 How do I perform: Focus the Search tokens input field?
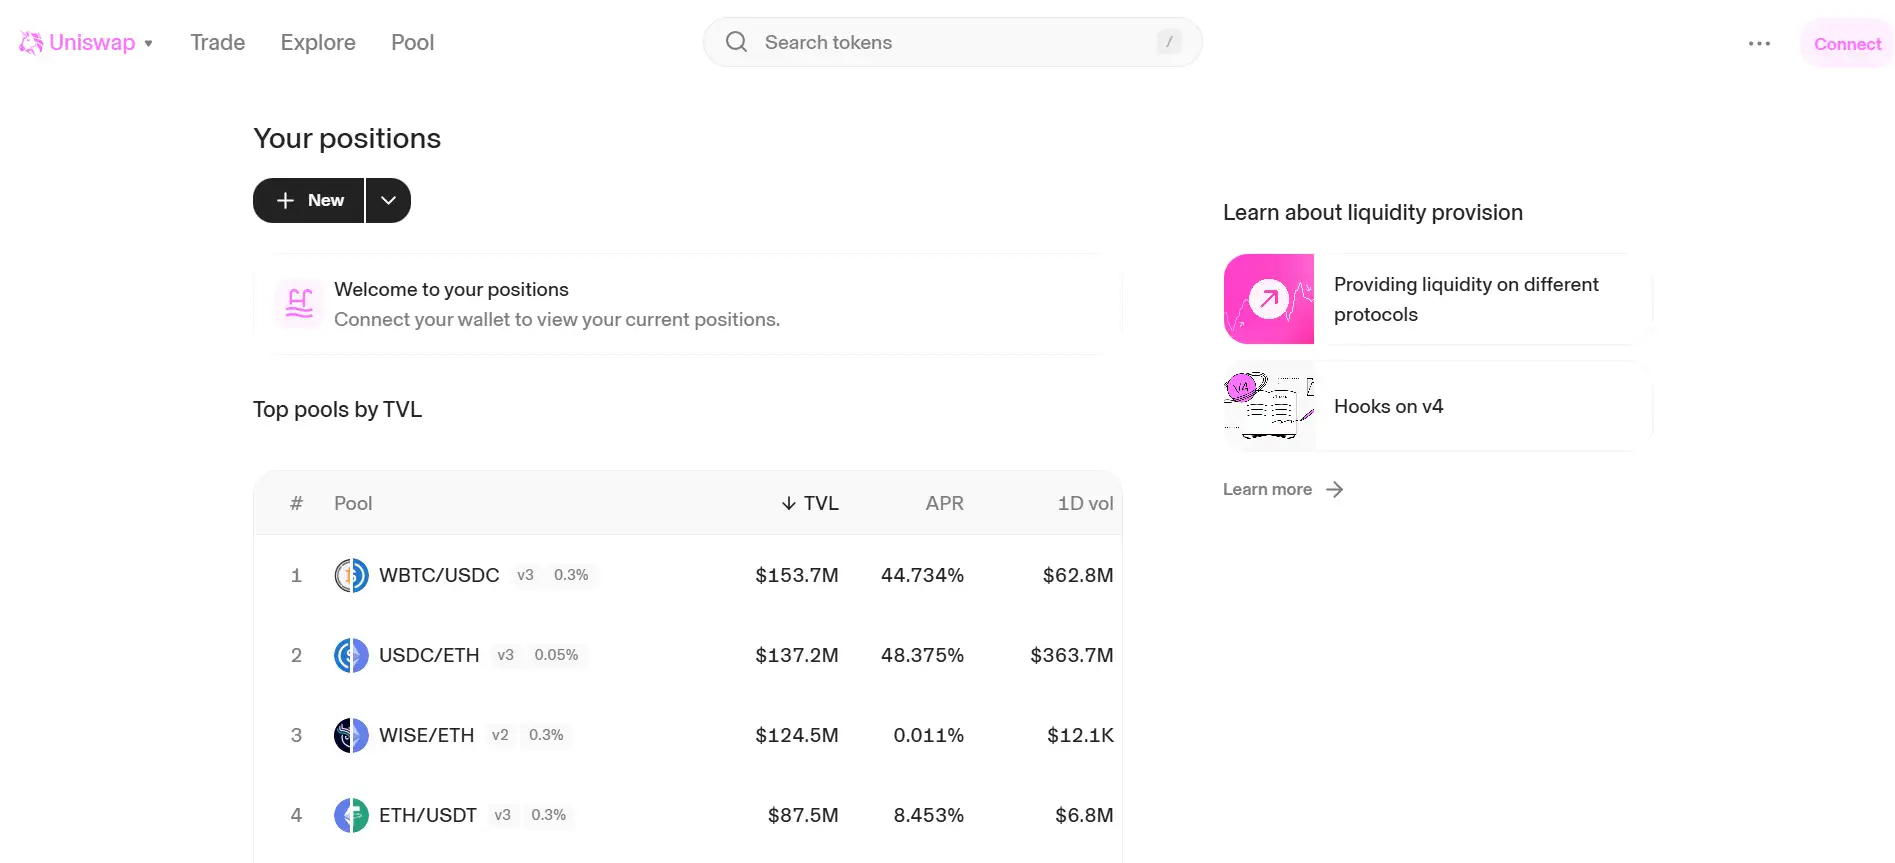point(950,43)
